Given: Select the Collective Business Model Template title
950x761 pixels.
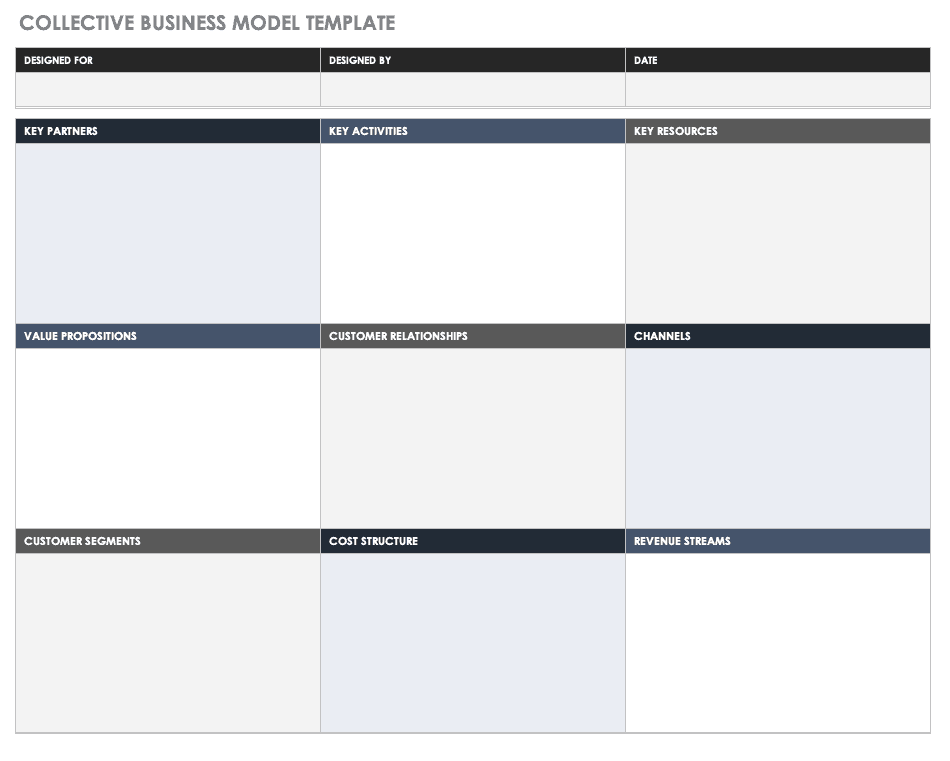Looking at the screenshot, I should (x=207, y=23).
